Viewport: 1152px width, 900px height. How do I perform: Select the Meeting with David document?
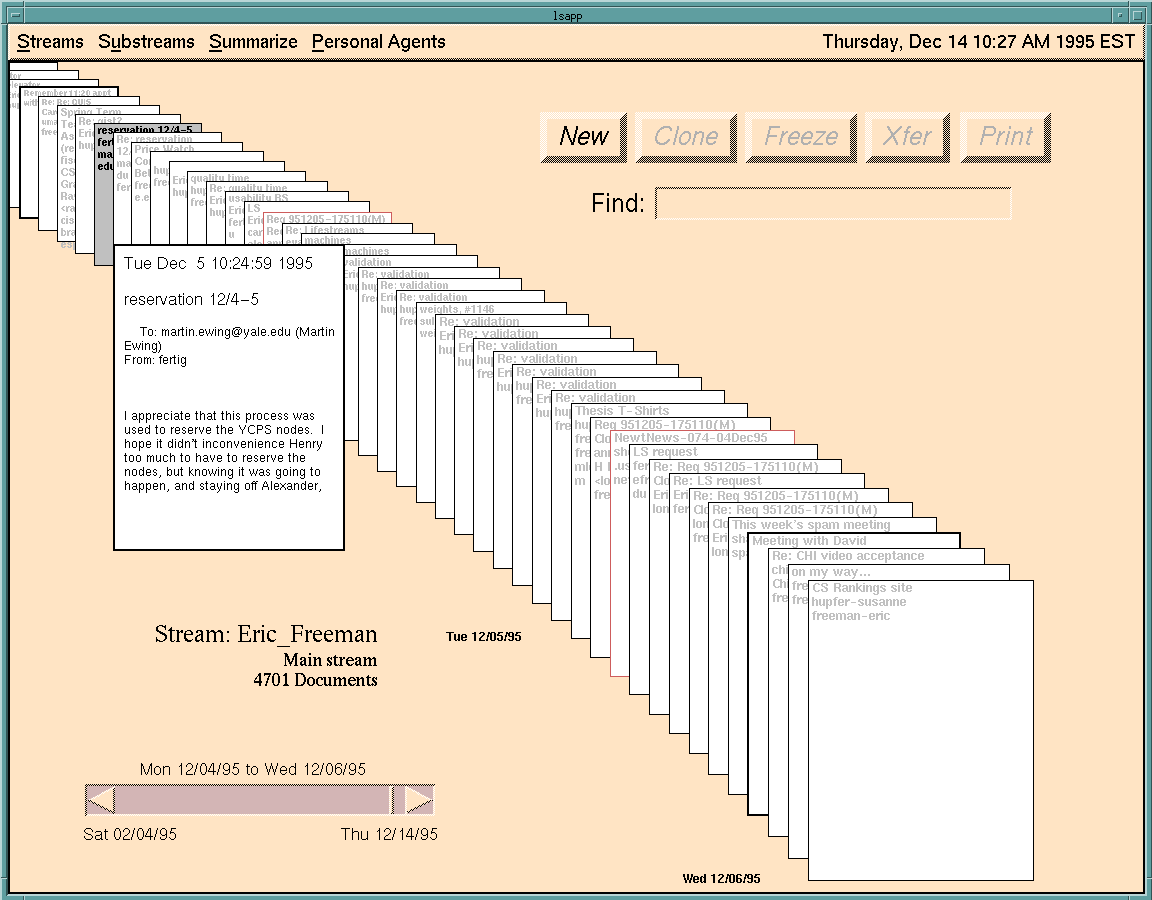[x=809, y=541]
